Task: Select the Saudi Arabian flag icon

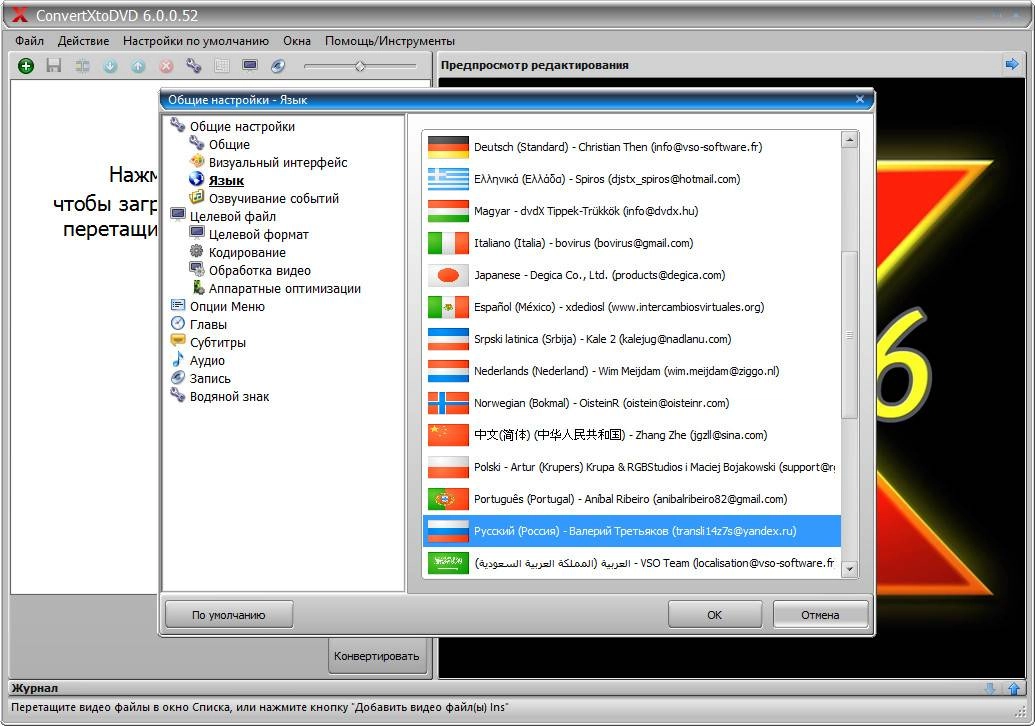Action: point(448,563)
